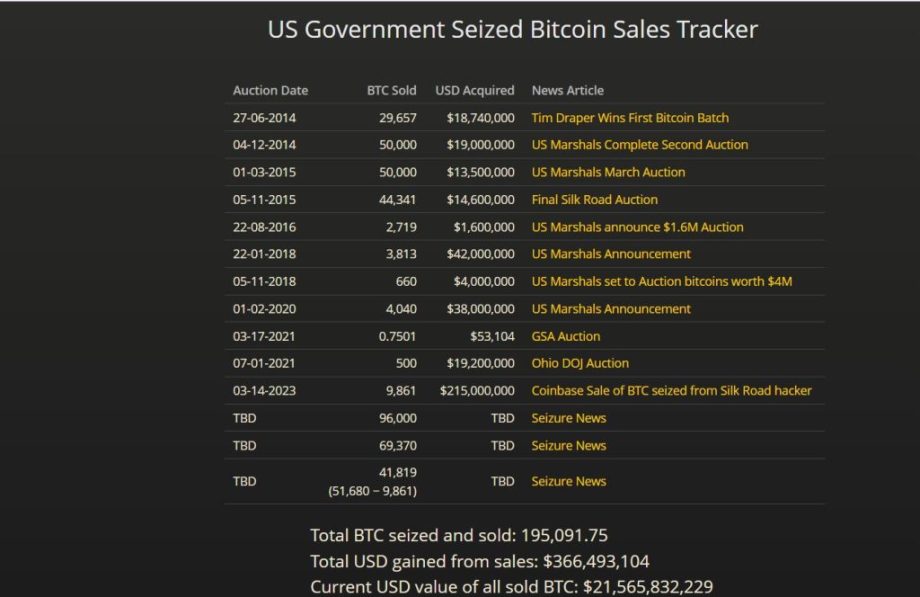Open the Tim Draper Wins First Bitcoin Batch article
Screen dimensions: 920x597
[630, 118]
